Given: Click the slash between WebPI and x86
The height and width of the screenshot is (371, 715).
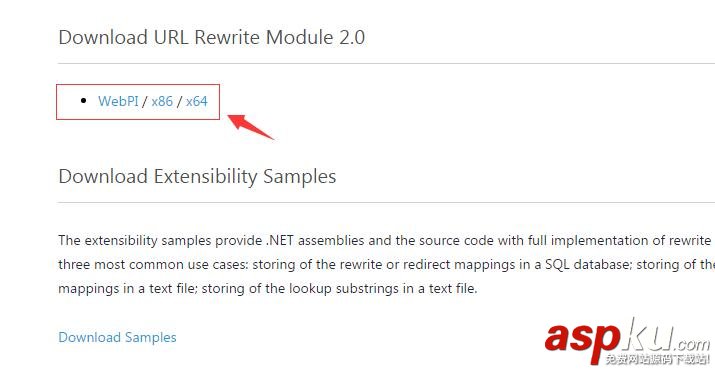Looking at the screenshot, I should pyautogui.click(x=145, y=101).
